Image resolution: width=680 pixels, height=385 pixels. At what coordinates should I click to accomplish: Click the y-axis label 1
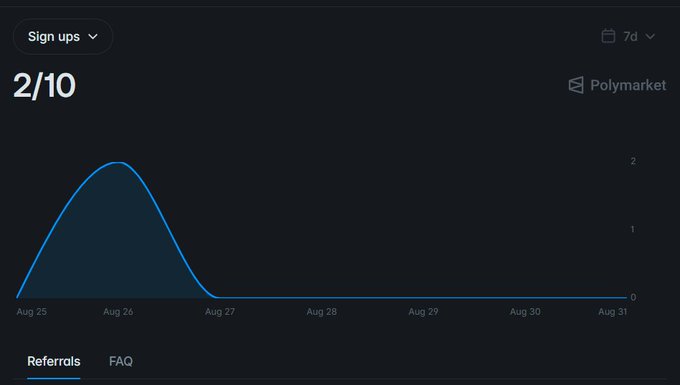click(x=633, y=229)
